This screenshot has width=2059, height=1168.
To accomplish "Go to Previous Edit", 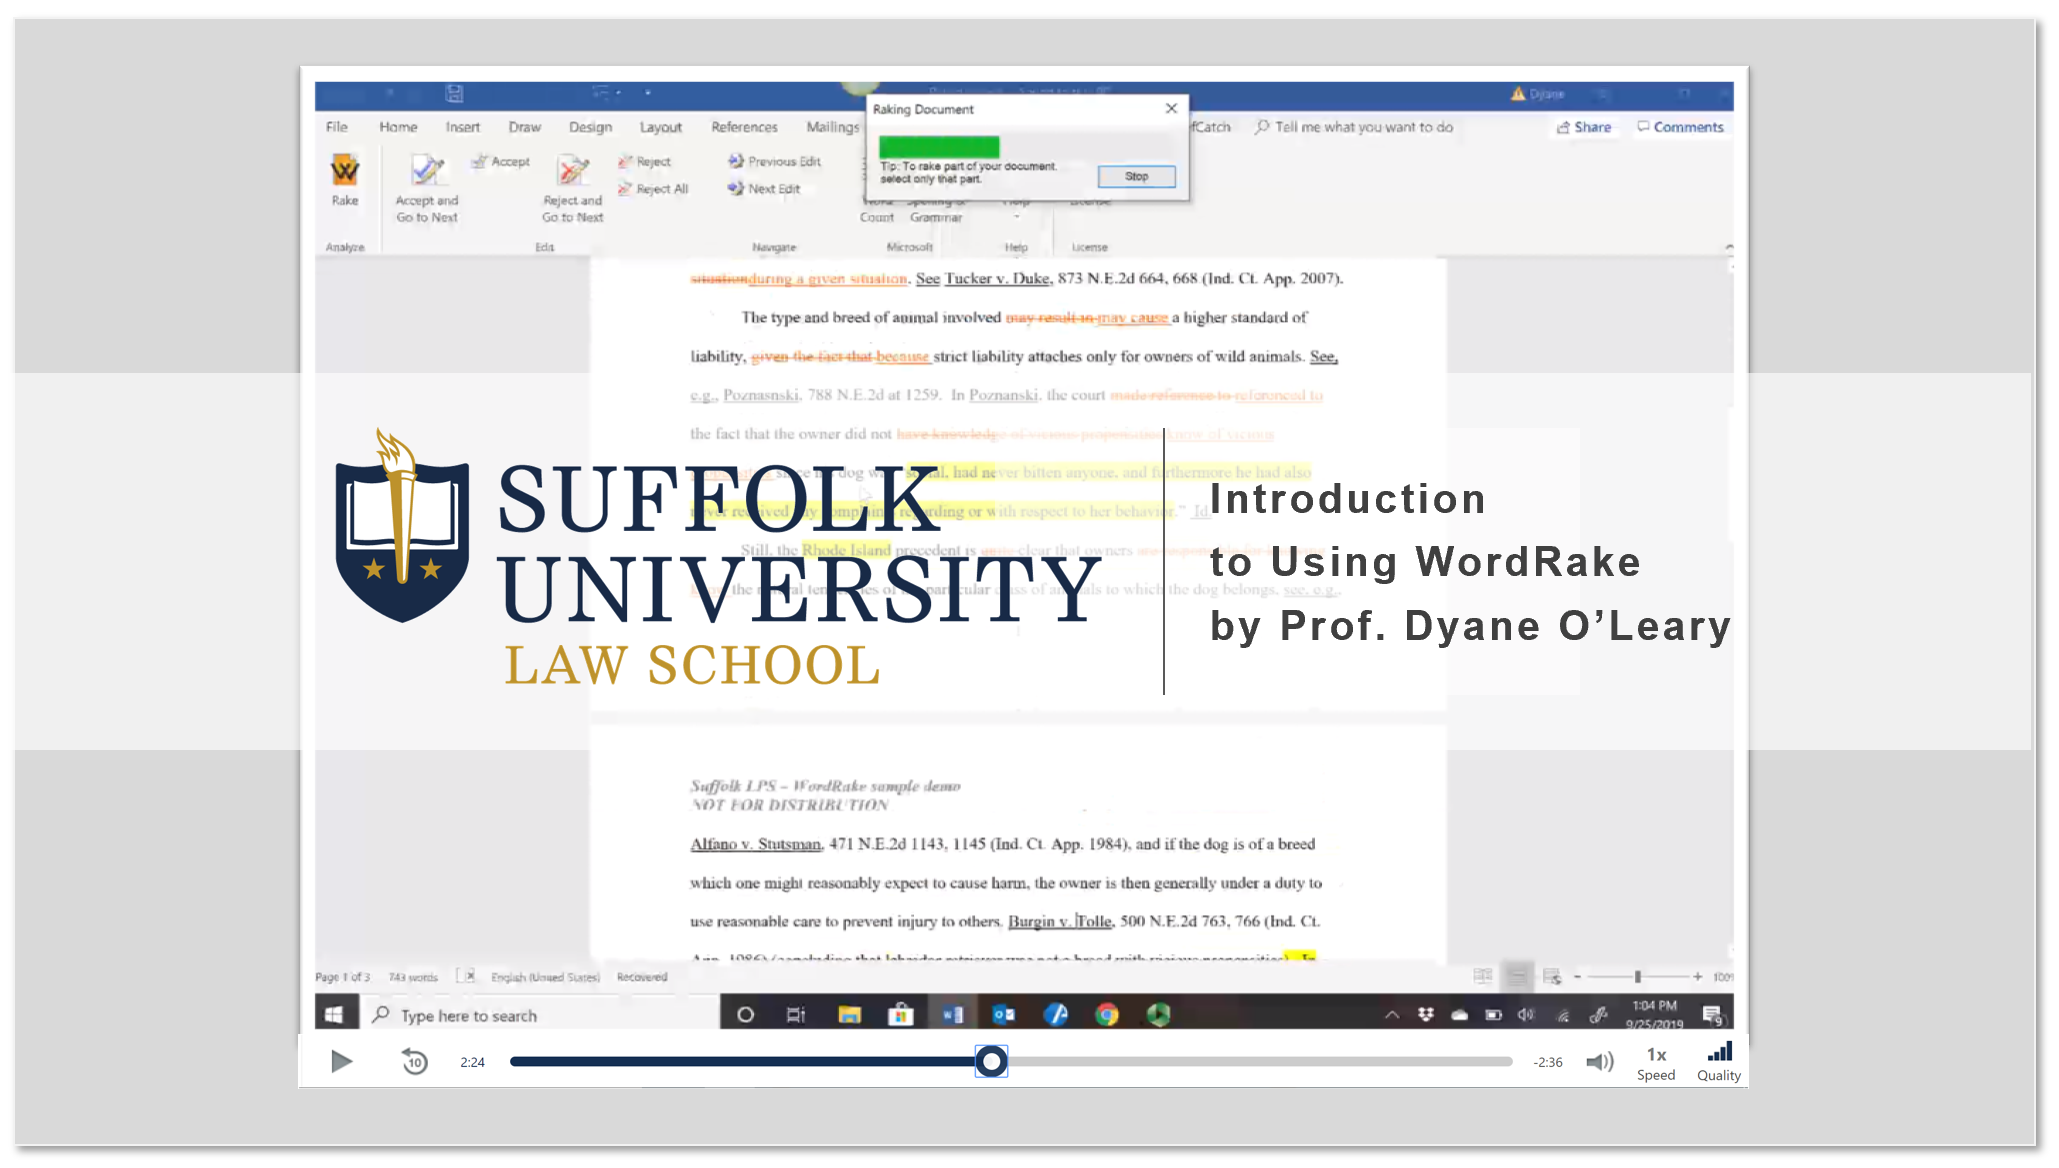I will coord(775,161).
